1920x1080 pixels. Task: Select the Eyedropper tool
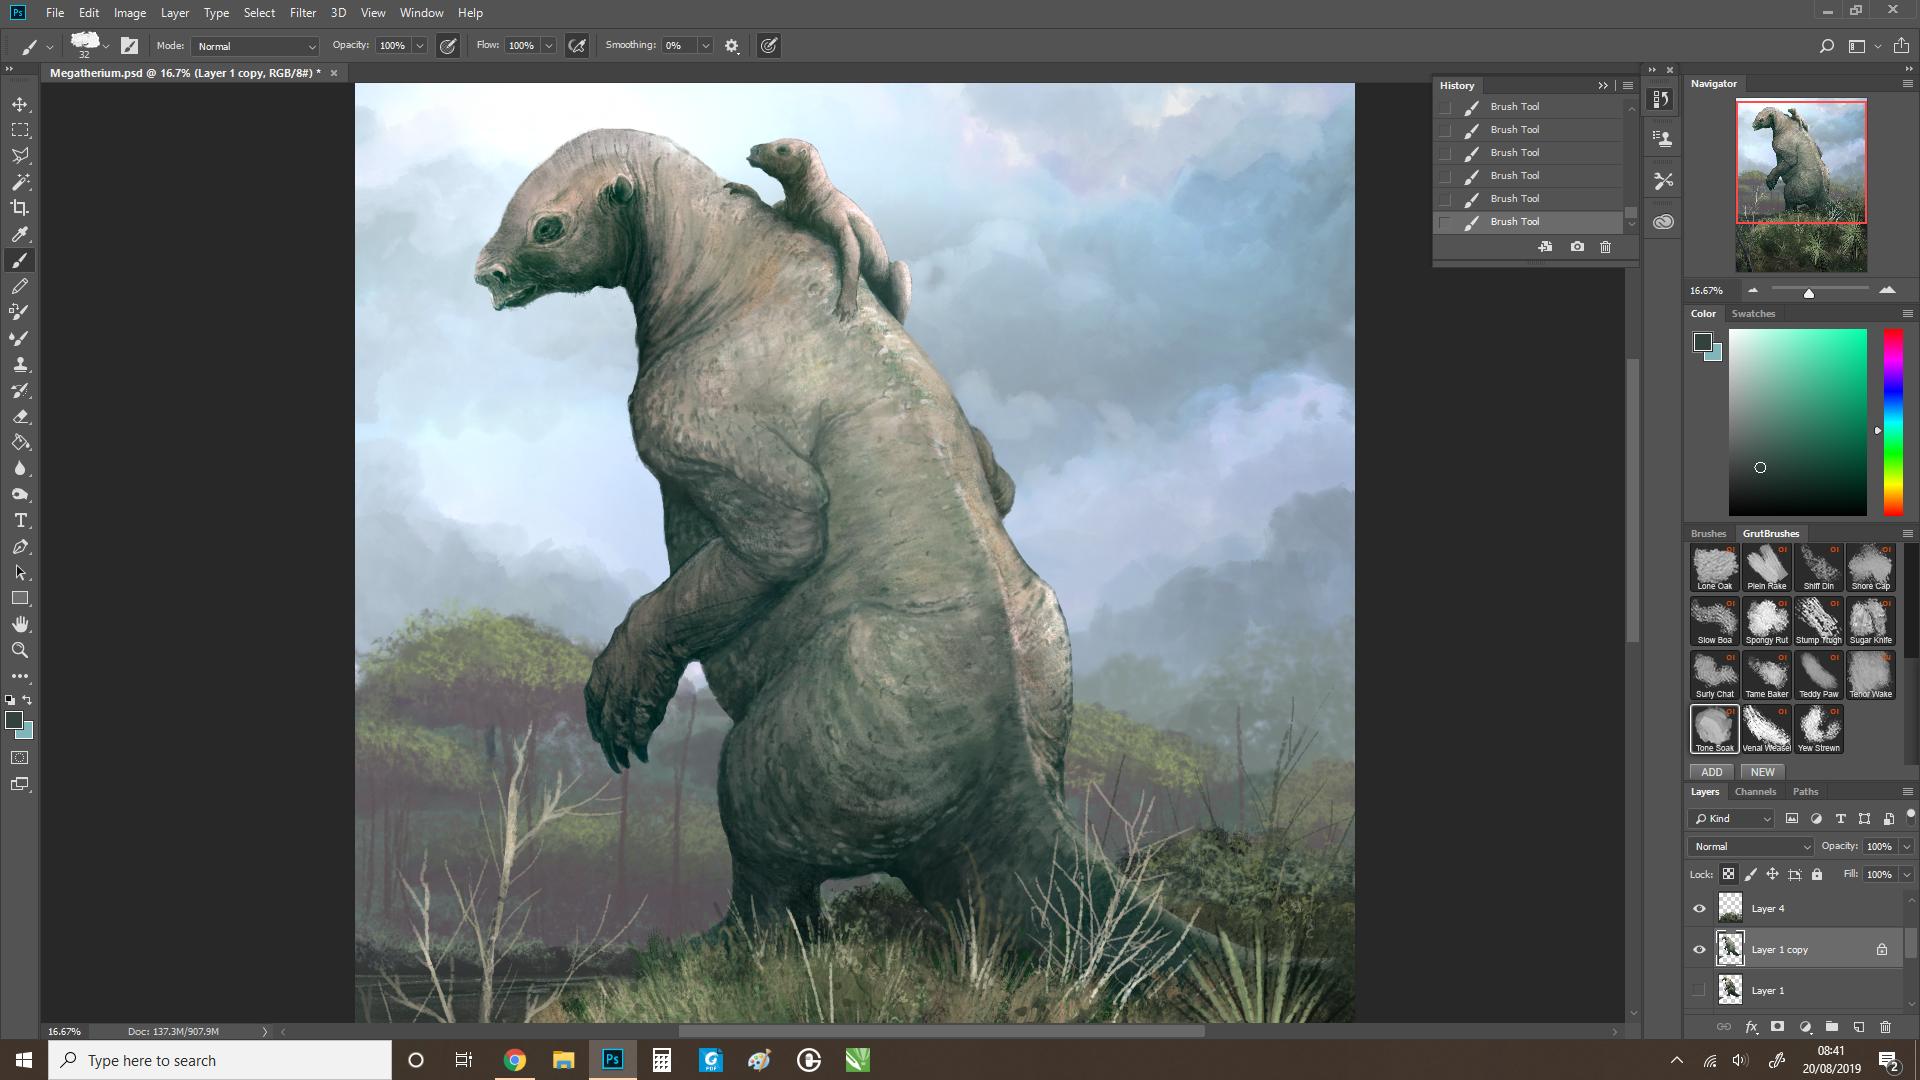tap(20, 234)
